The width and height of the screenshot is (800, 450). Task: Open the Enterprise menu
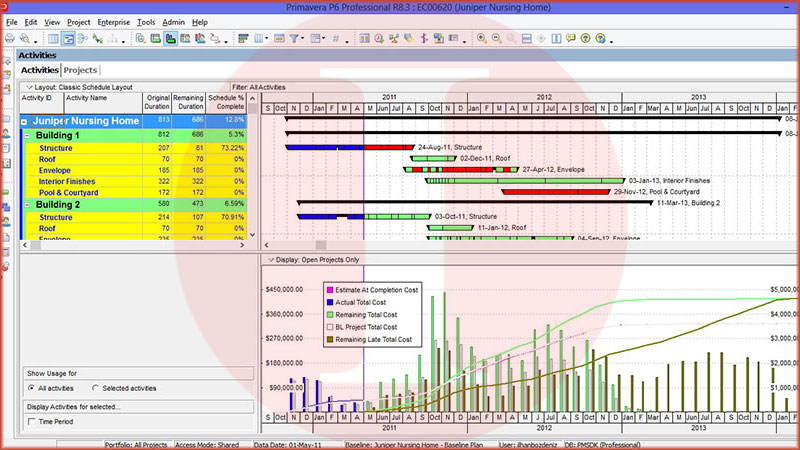tap(114, 22)
